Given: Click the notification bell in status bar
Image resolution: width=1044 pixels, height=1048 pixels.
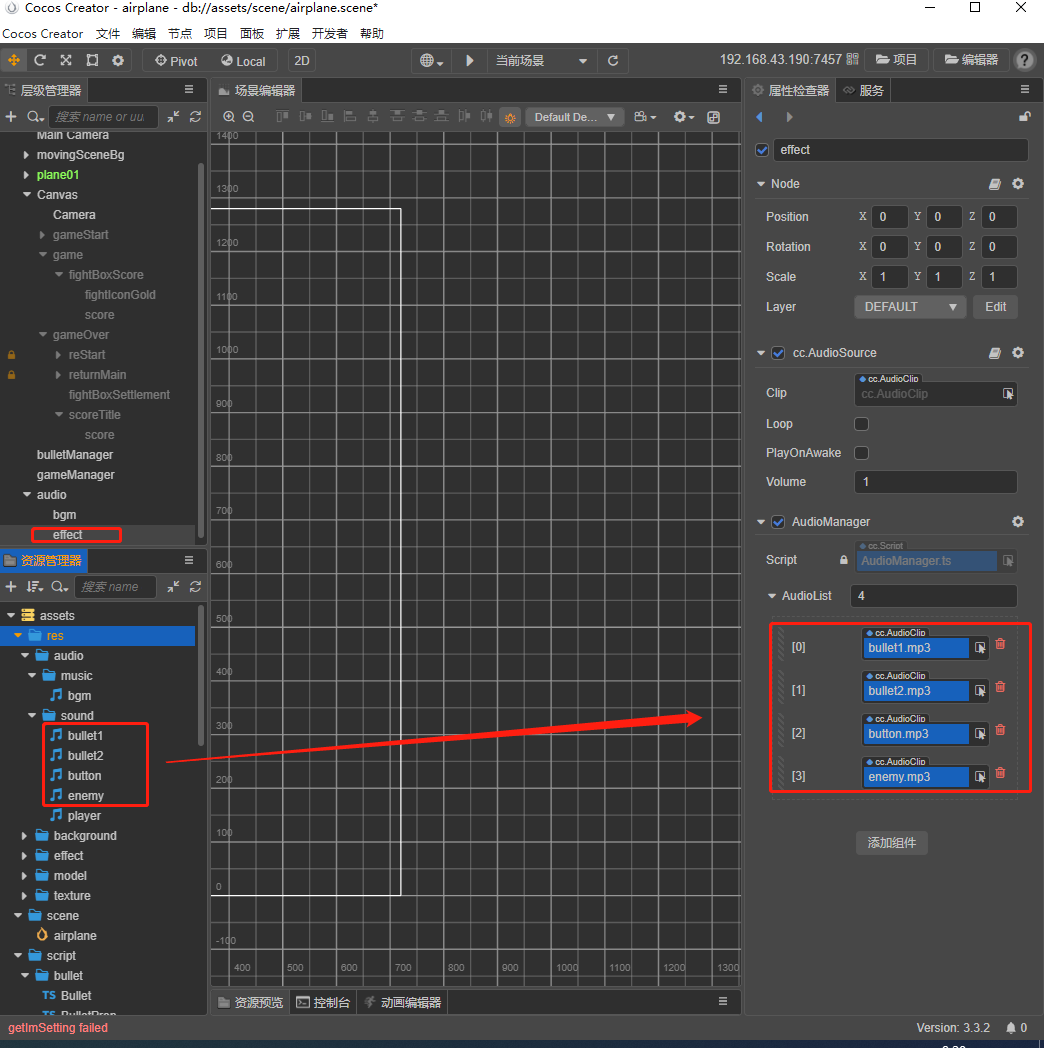Looking at the screenshot, I should (1011, 1028).
